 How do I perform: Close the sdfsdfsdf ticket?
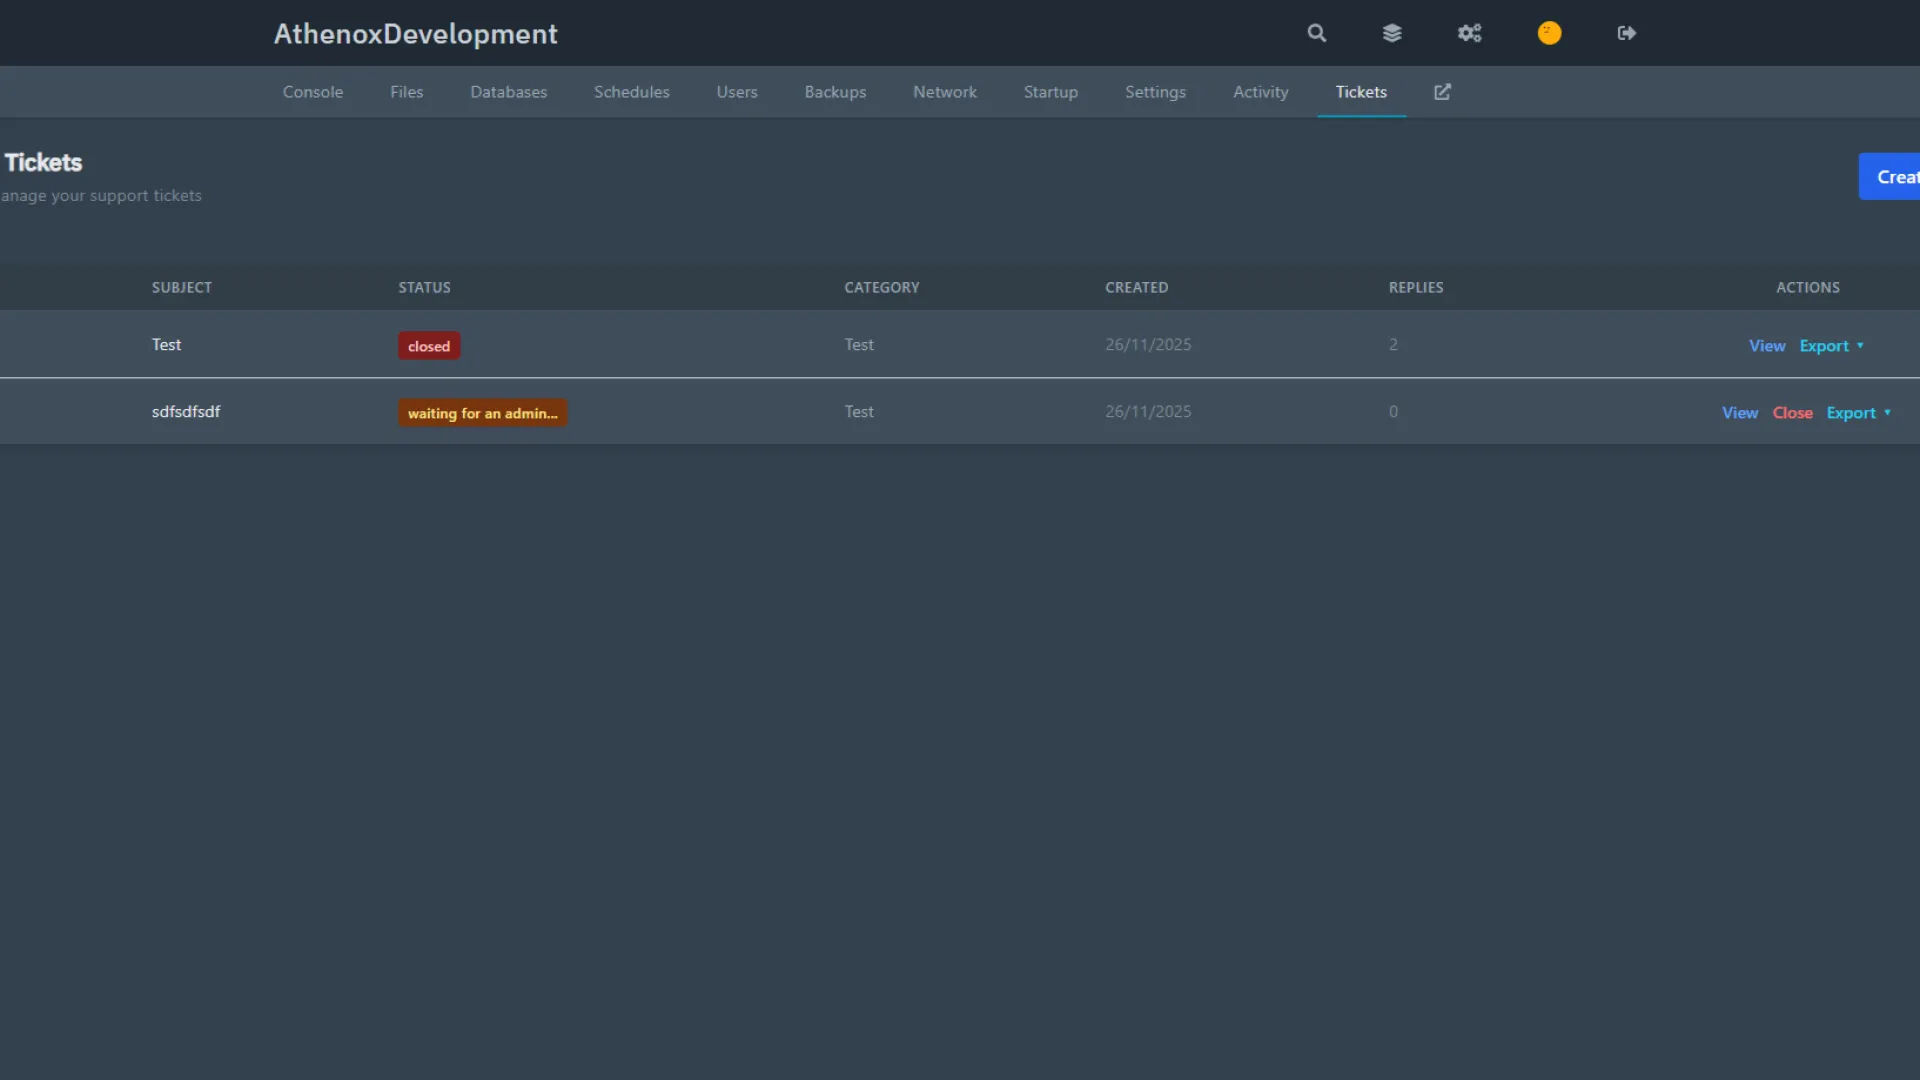(1792, 413)
